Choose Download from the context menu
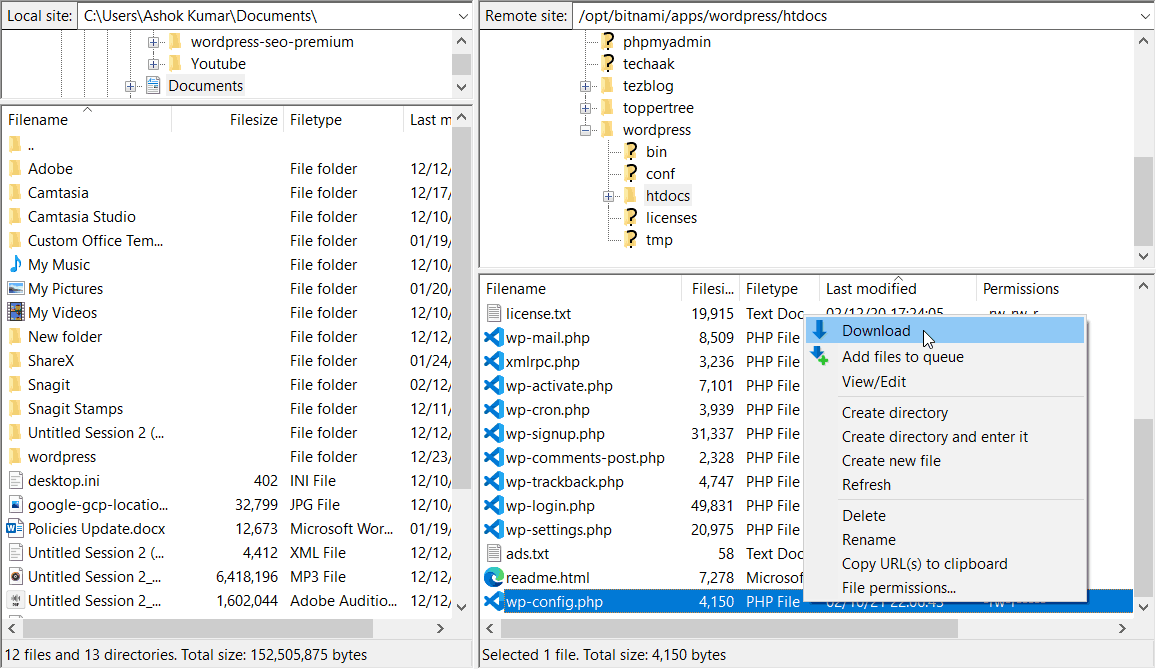Viewport: 1156px width, 669px height. click(x=946, y=330)
